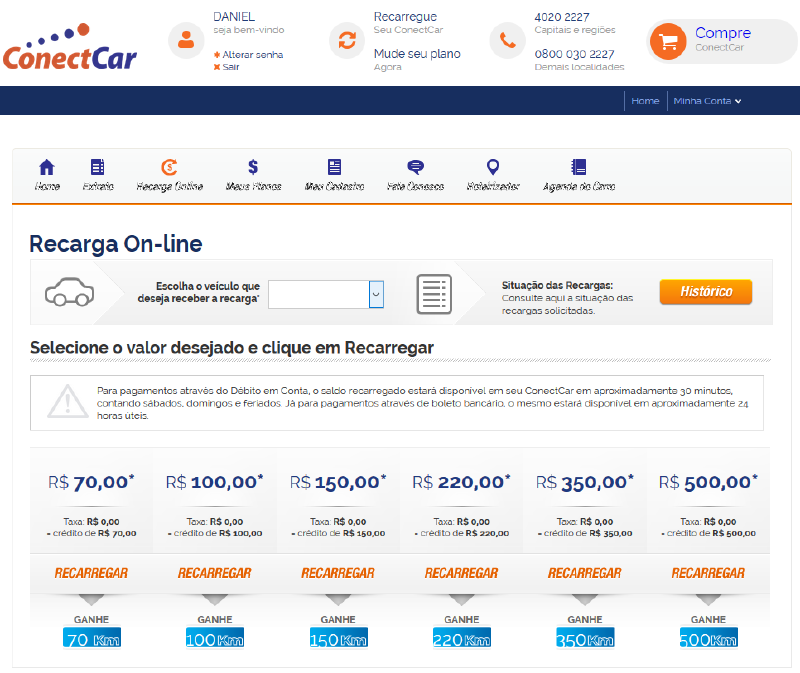Screen dimensions: 800x673
Task: Click the ConectCar logo
Action: tap(69, 47)
